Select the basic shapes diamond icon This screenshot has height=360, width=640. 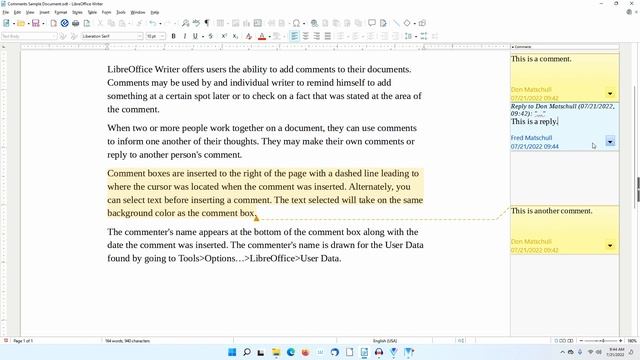click(407, 23)
